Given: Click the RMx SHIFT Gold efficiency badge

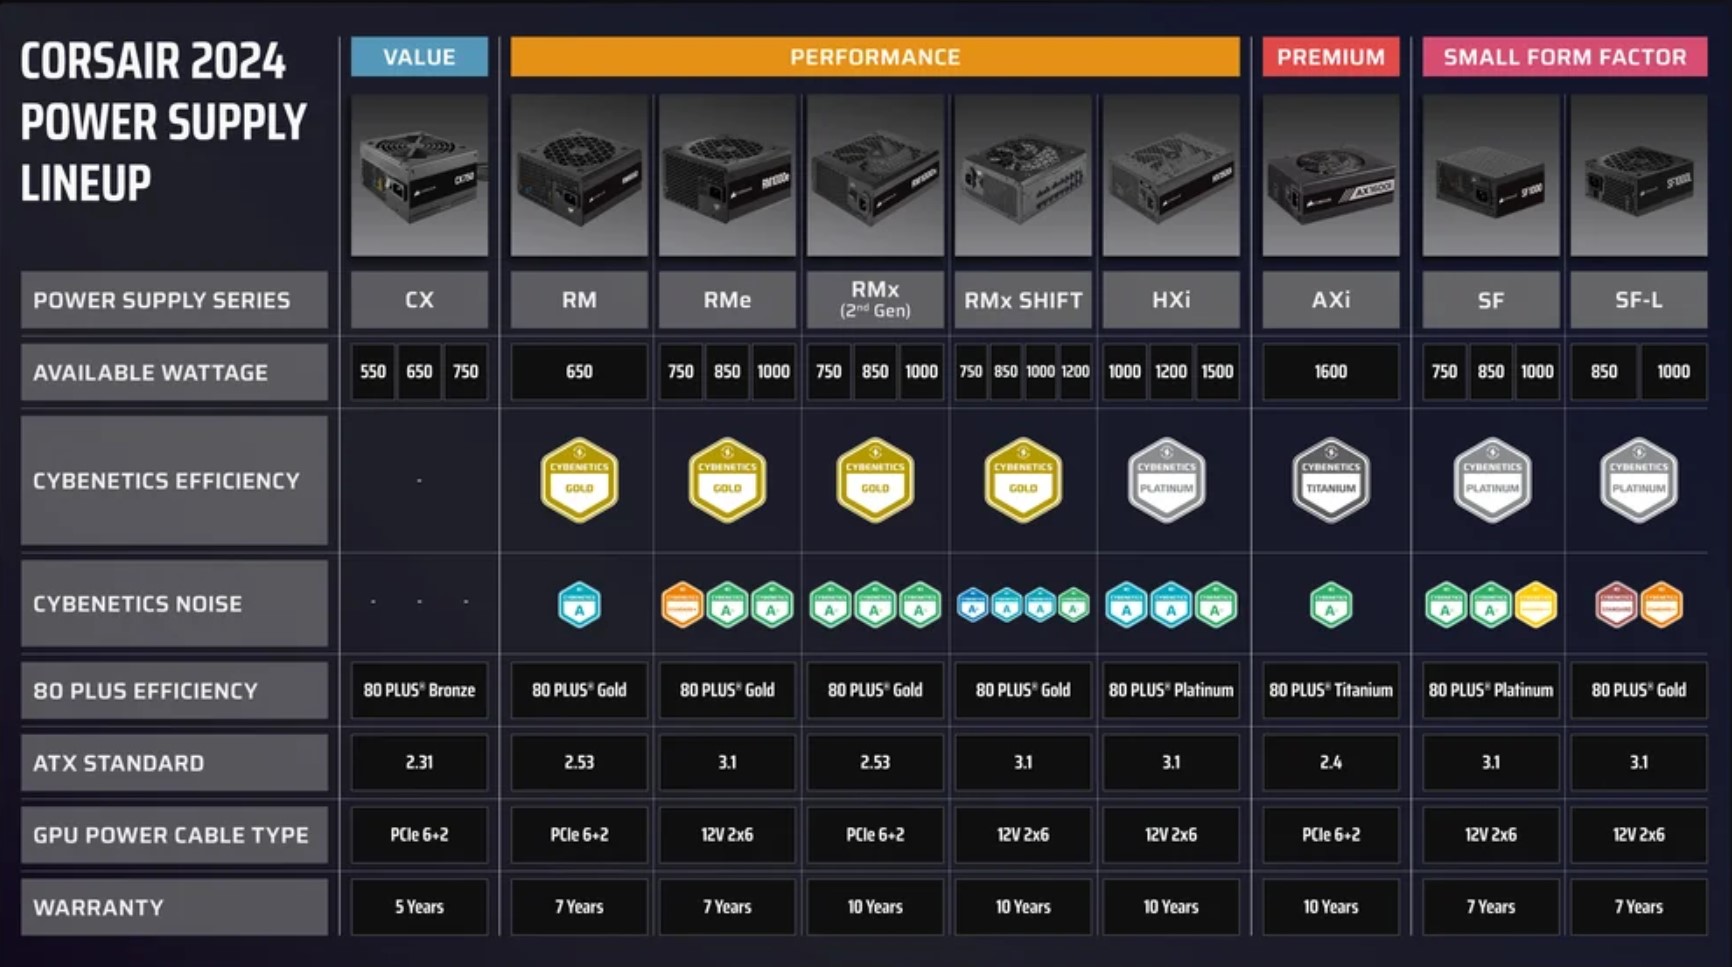Looking at the screenshot, I should click(1023, 480).
